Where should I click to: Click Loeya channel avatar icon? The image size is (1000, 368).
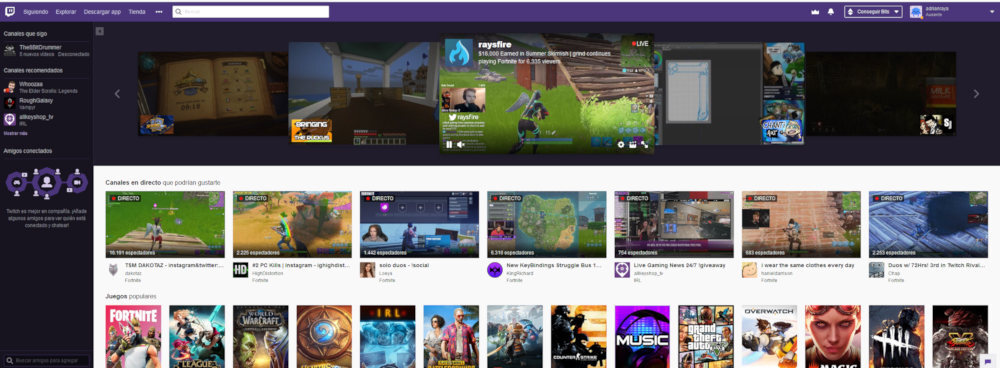coord(367,270)
